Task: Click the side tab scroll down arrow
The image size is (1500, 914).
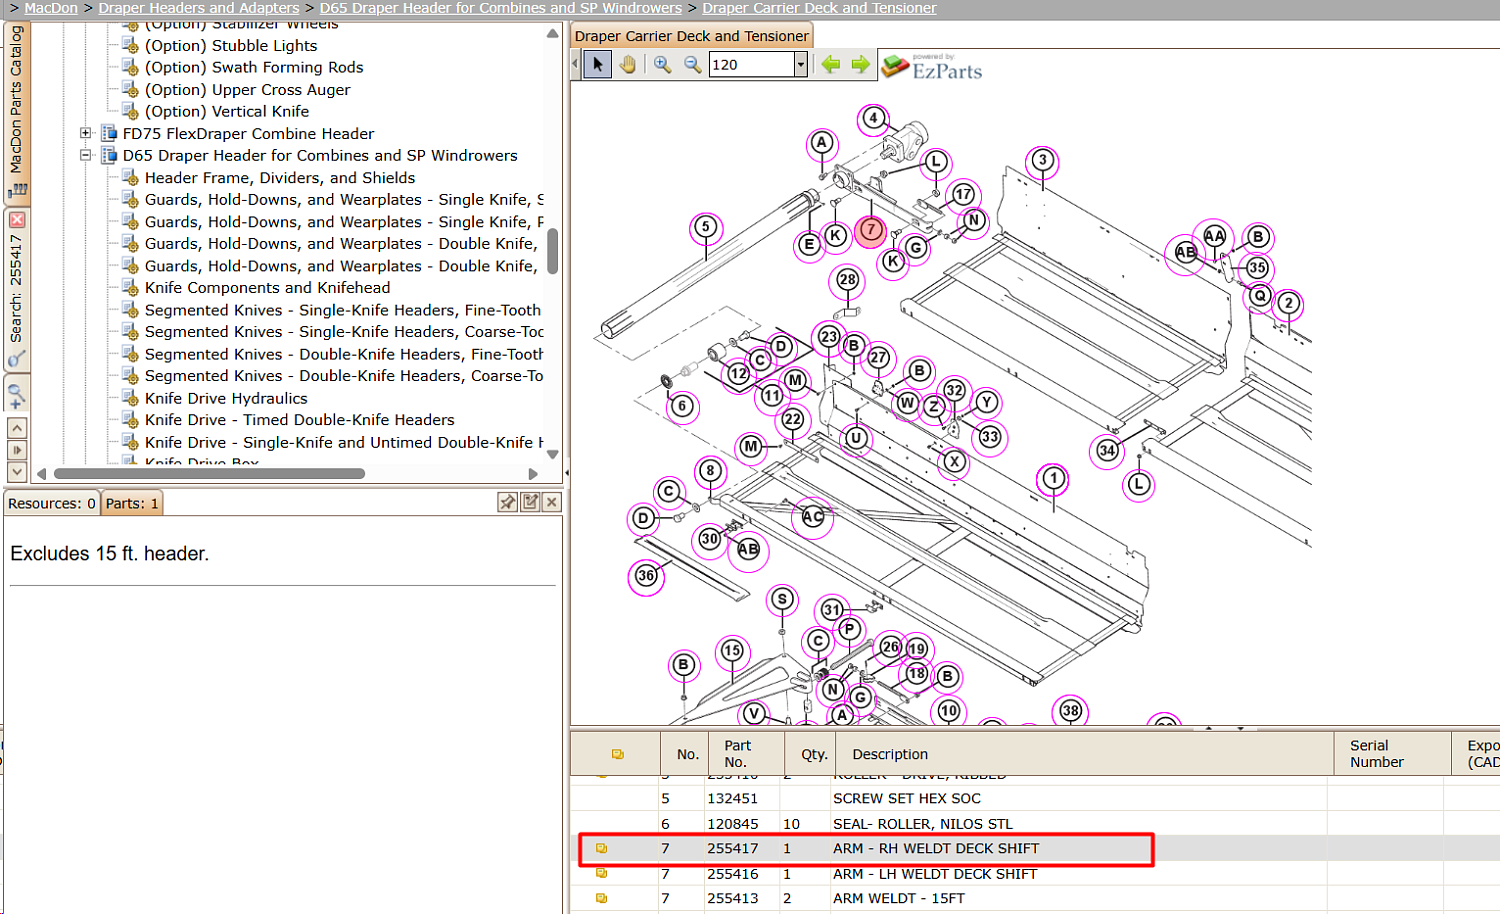Action: pyautogui.click(x=17, y=471)
